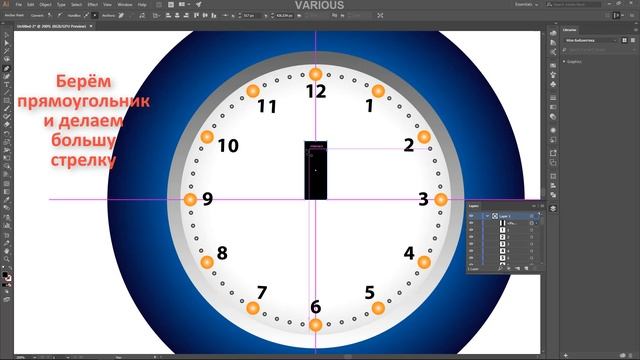640x360 pixels.
Task: Select the Eyedropper tool
Action: pos(7,199)
